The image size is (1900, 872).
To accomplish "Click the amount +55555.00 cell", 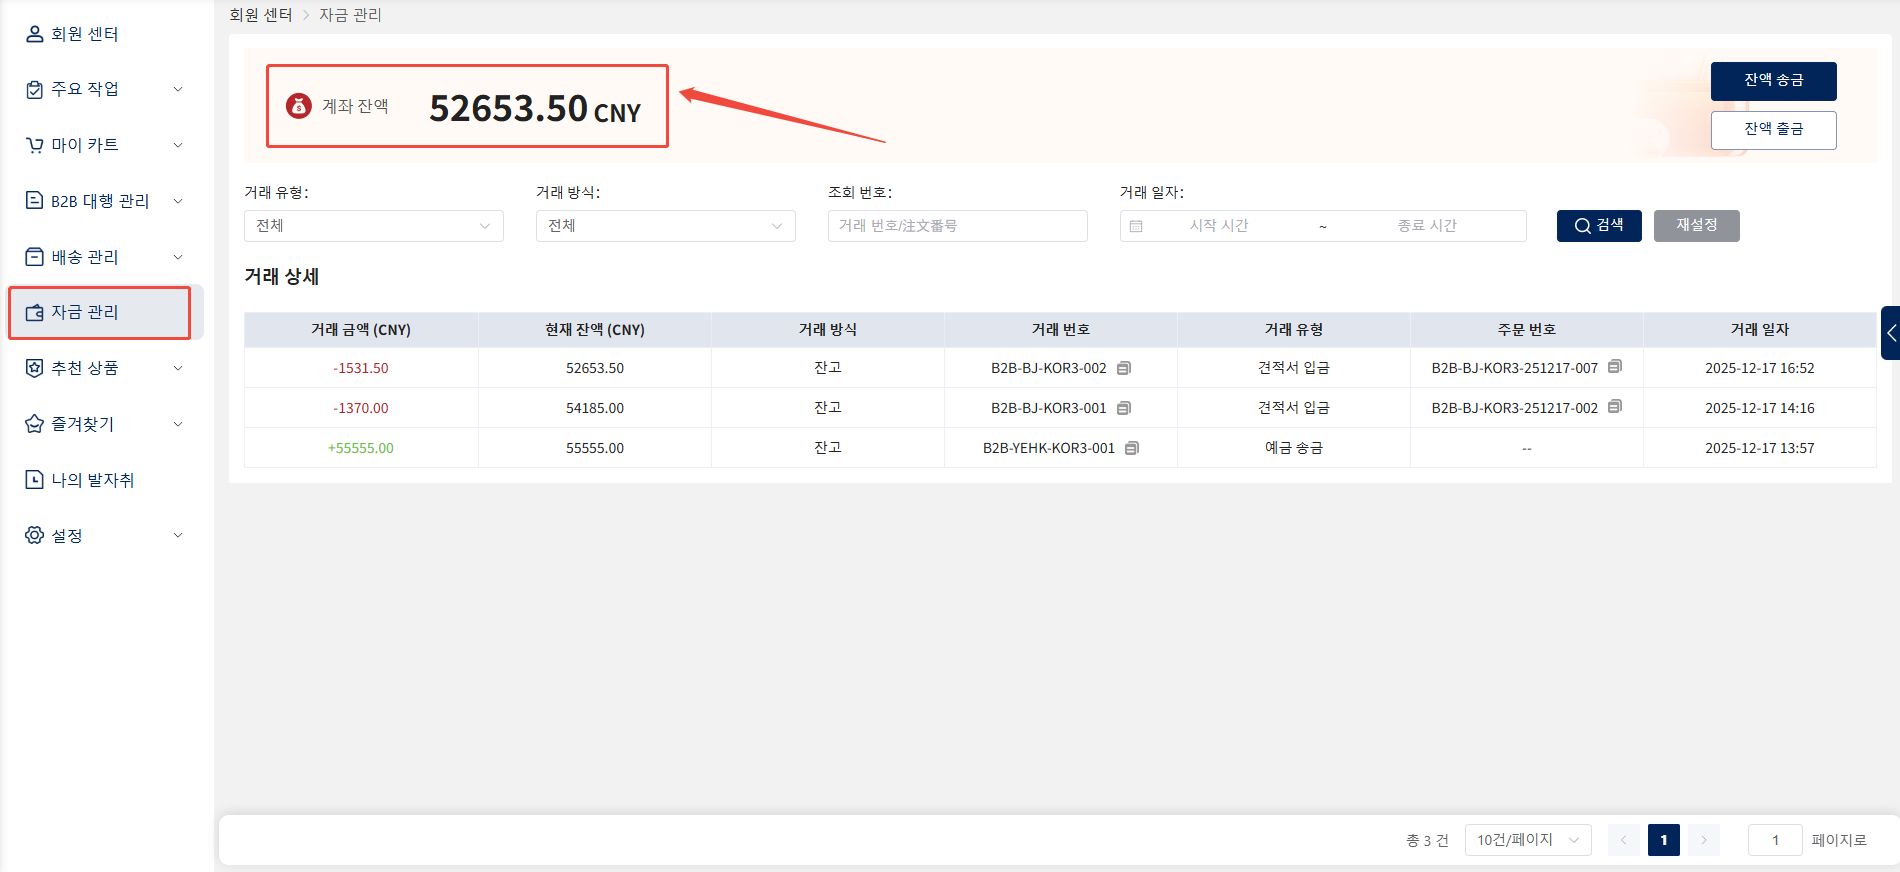I will point(361,448).
